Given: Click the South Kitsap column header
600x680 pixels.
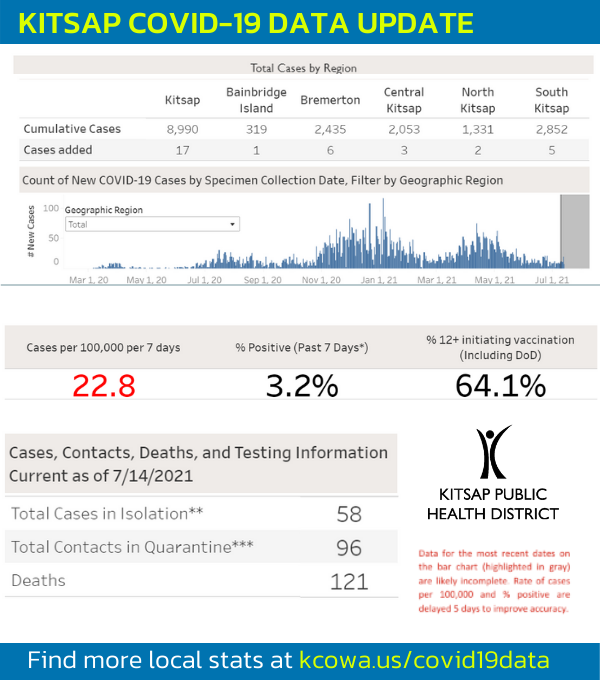Looking at the screenshot, I should 551,100.
